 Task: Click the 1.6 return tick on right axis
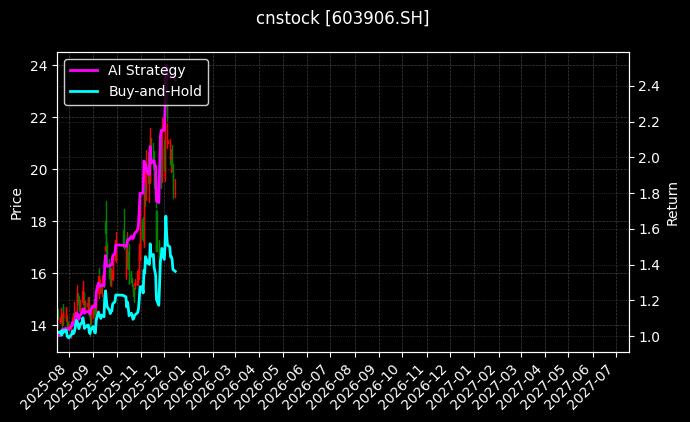648,229
